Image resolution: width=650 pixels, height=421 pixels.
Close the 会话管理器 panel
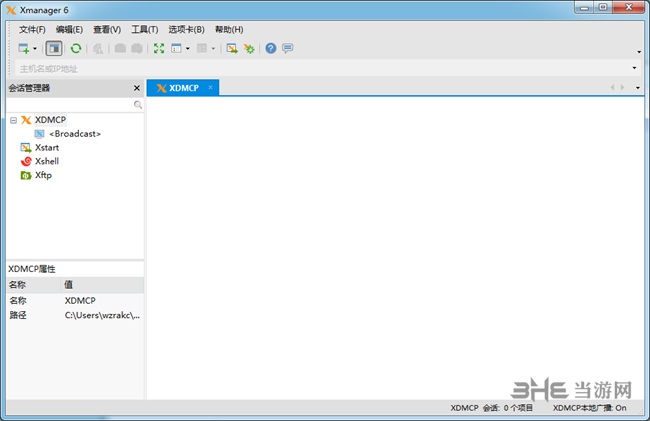pos(136,88)
